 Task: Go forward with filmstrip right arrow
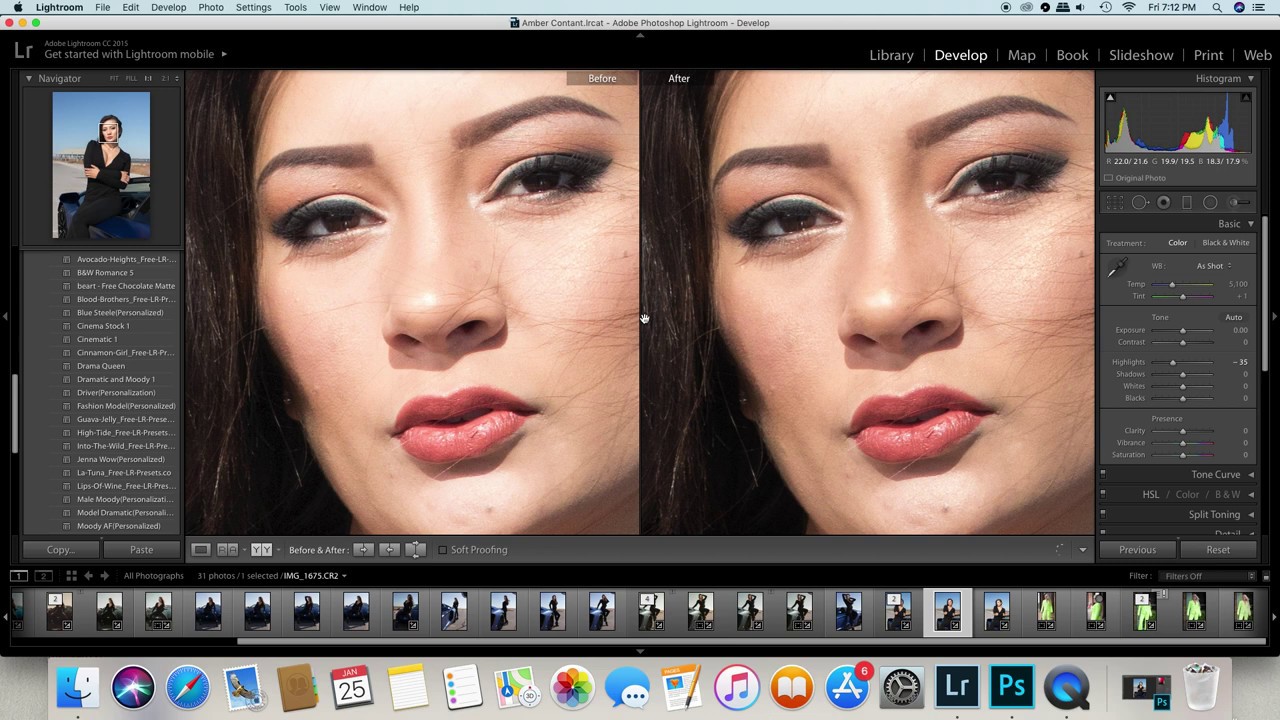104,576
